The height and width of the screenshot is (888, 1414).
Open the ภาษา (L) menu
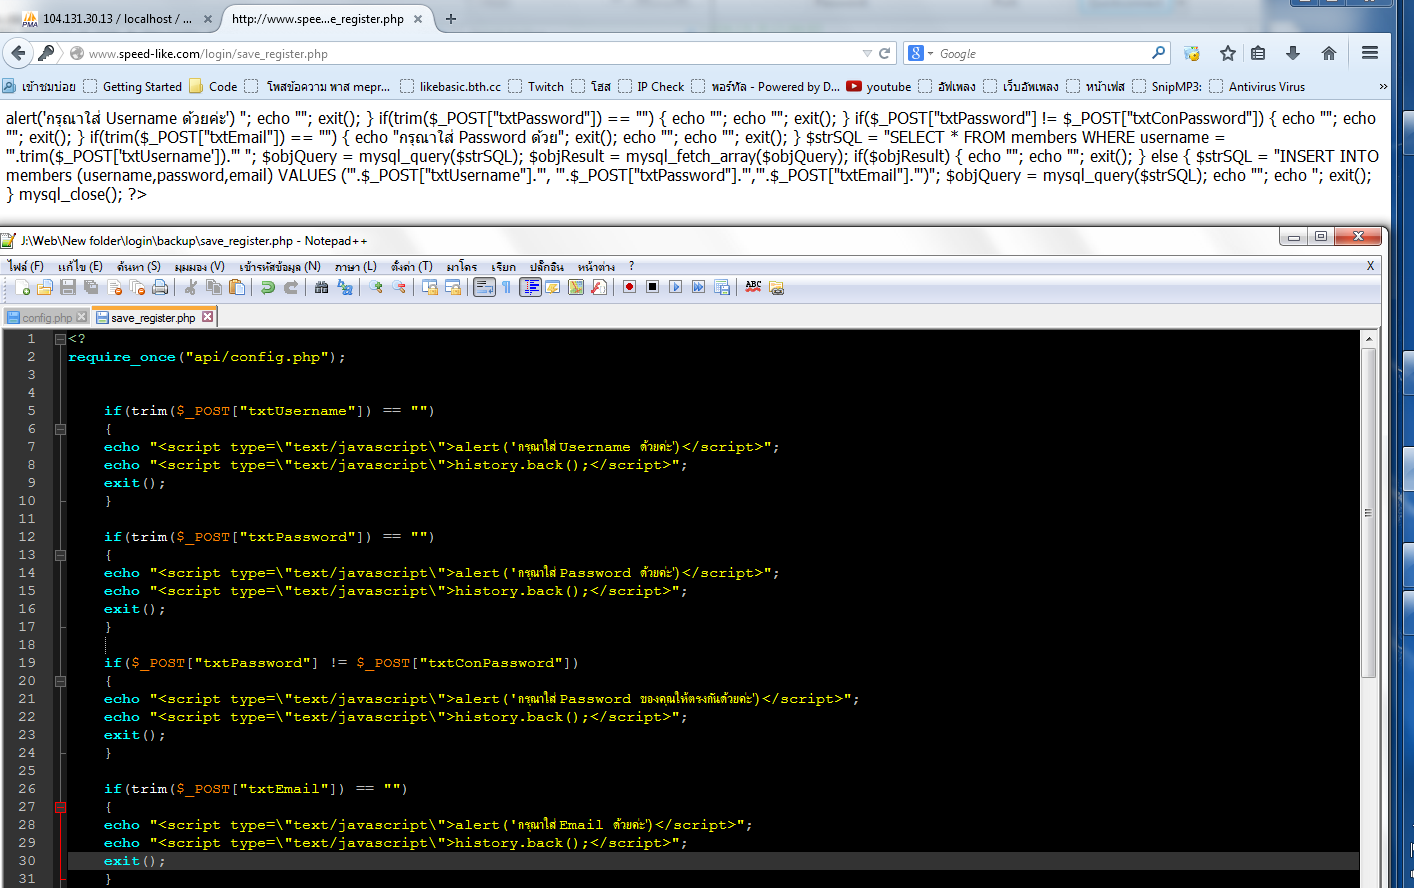click(x=355, y=266)
